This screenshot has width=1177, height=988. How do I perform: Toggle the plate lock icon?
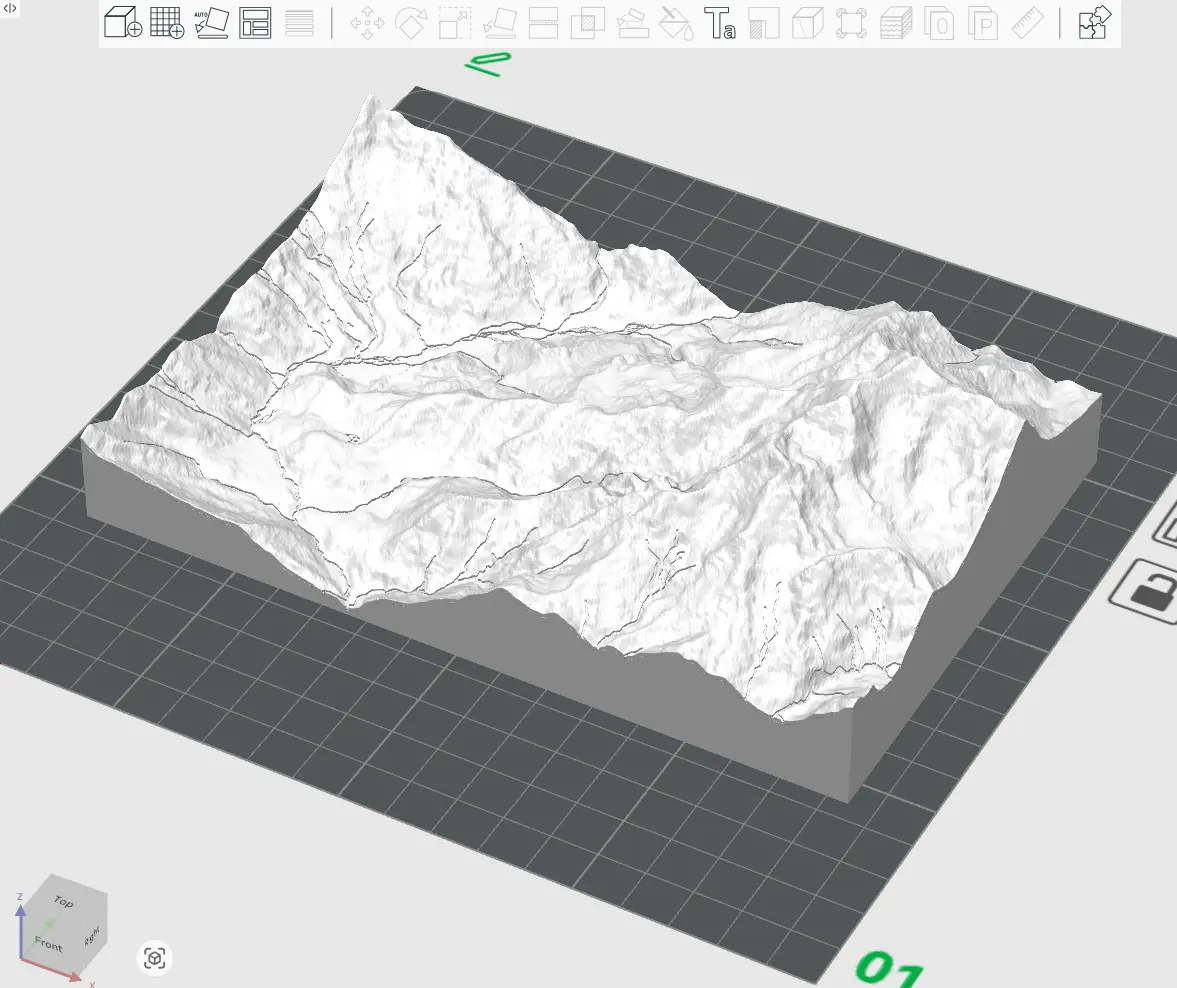tap(1148, 593)
